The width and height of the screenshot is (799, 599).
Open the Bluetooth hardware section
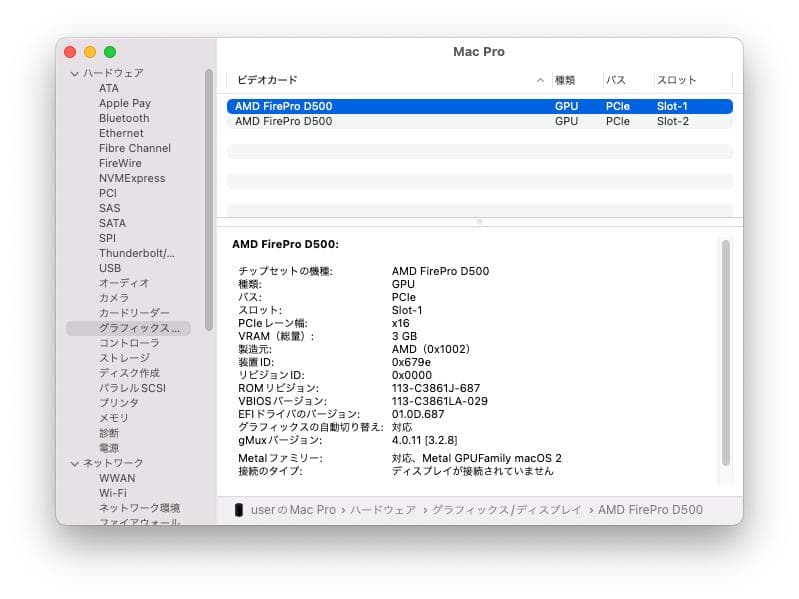(124, 118)
